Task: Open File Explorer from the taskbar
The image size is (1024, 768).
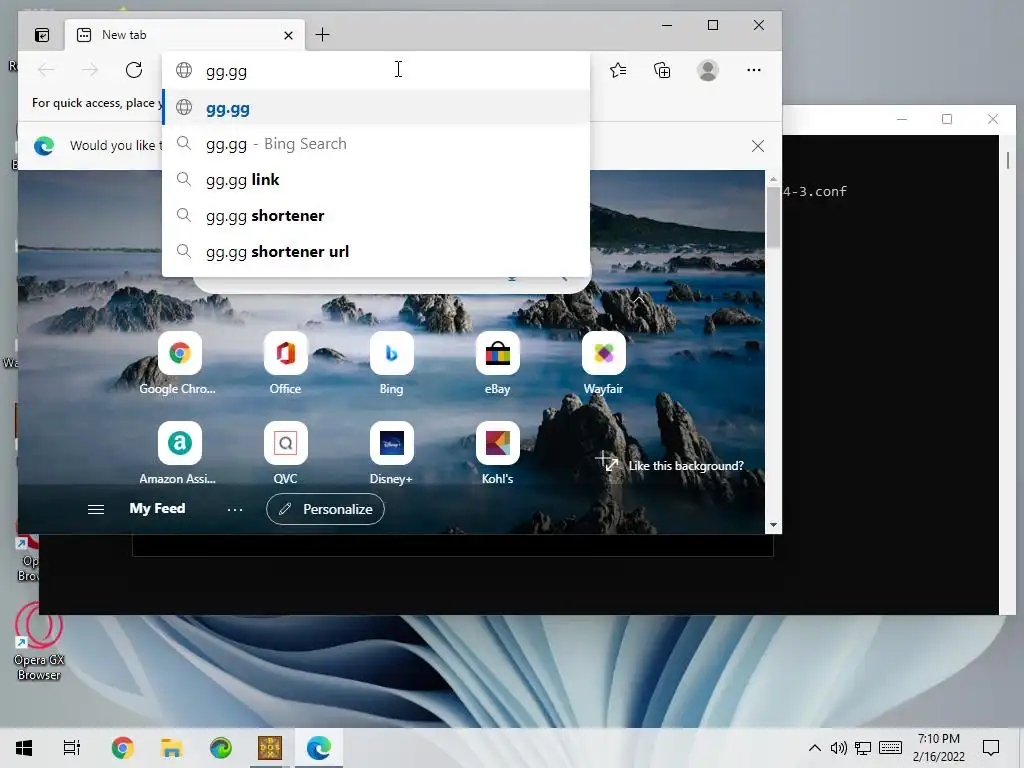Action: pos(171,748)
